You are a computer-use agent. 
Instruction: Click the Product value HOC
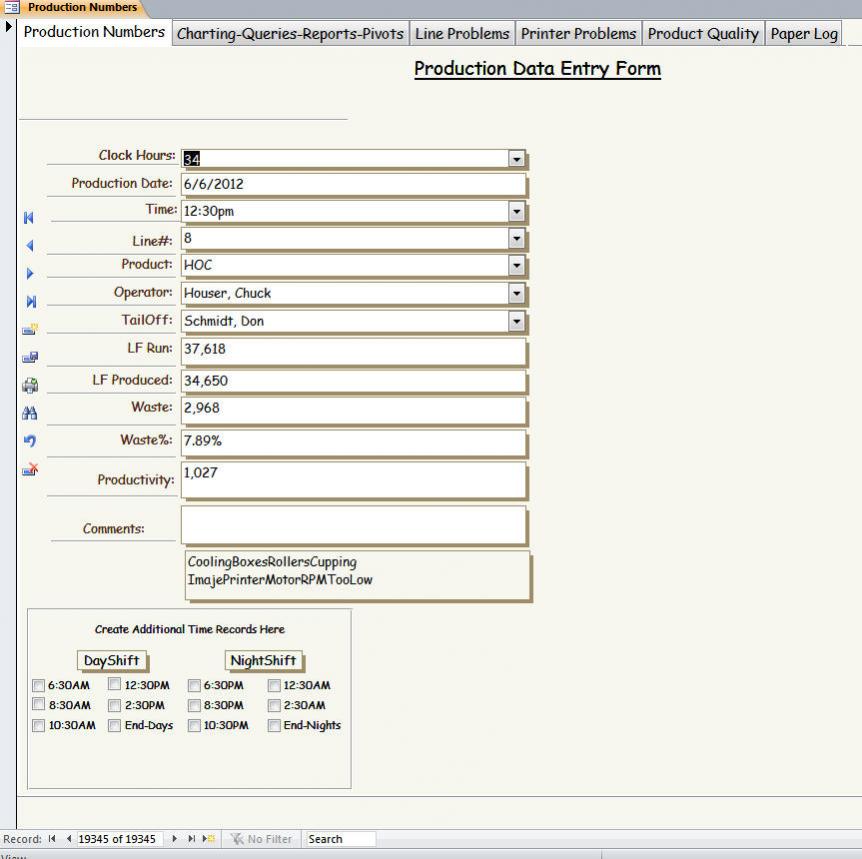pos(197,265)
